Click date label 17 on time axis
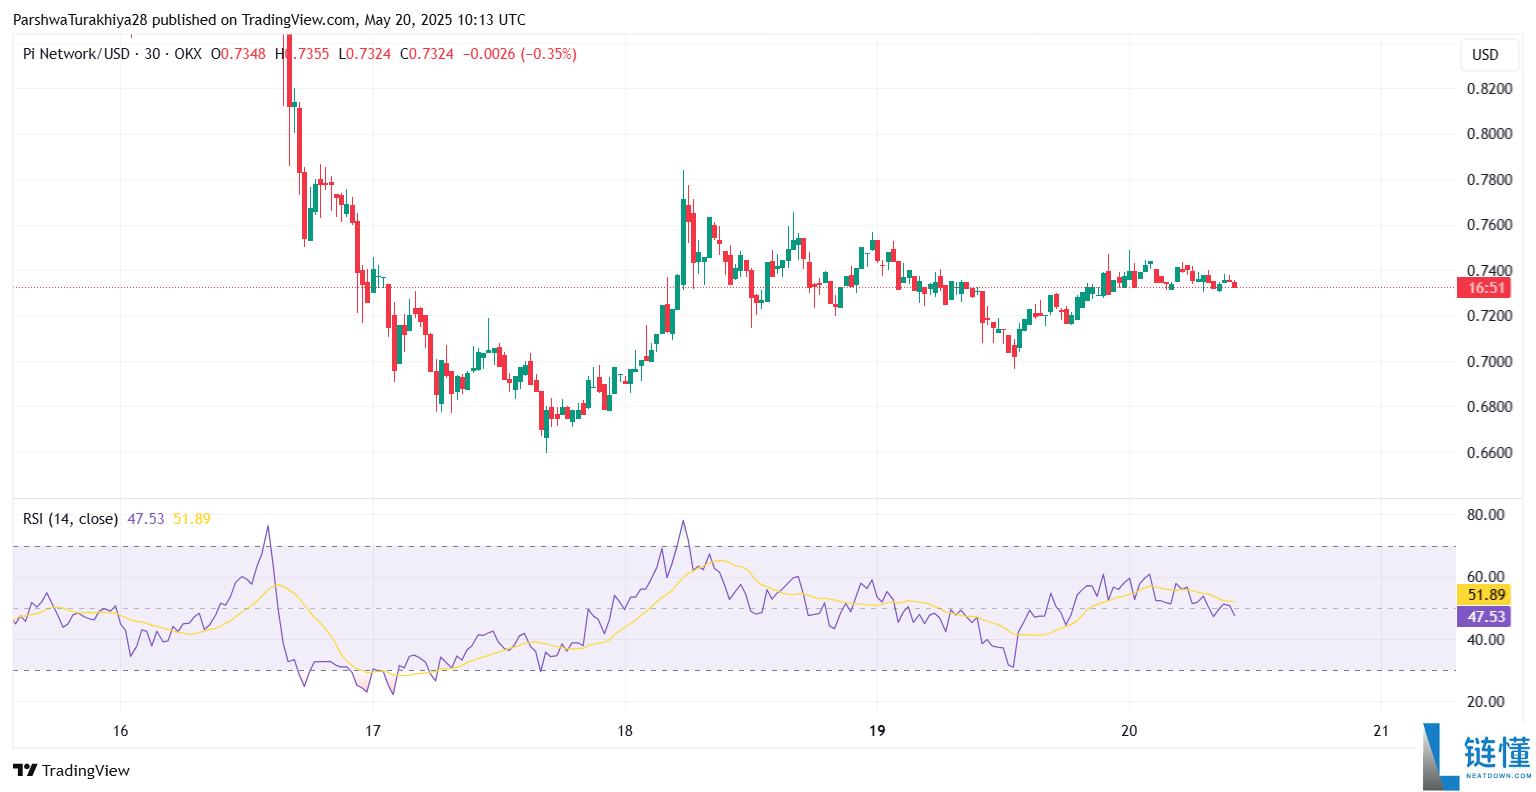 373,731
